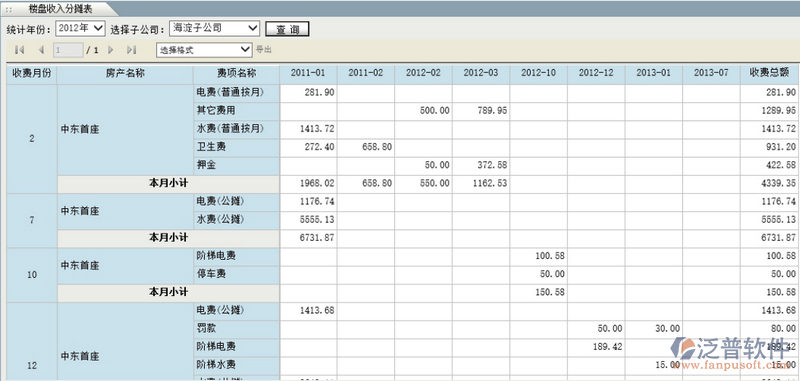Click the 房产名称 column header
The width and height of the screenshot is (800, 381).
click(x=125, y=74)
